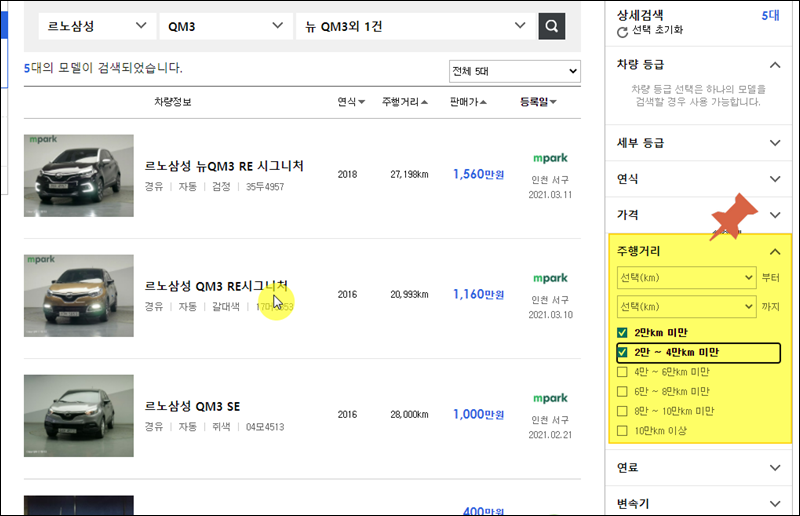Image resolution: width=800 pixels, height=516 pixels.
Task: Click the 1,160만원 price
Action: [x=479, y=294]
